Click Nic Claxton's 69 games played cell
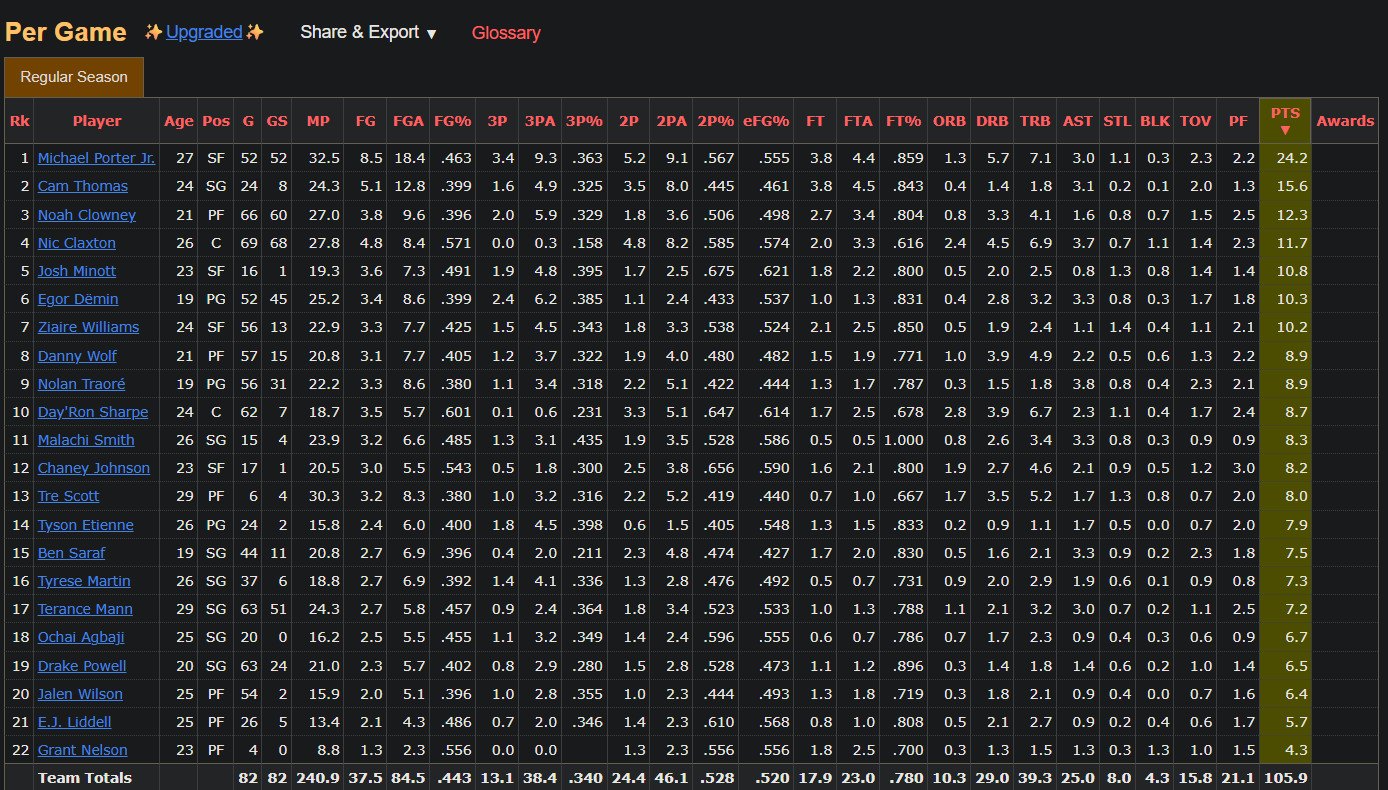Image resolution: width=1388 pixels, height=790 pixels. click(x=247, y=243)
